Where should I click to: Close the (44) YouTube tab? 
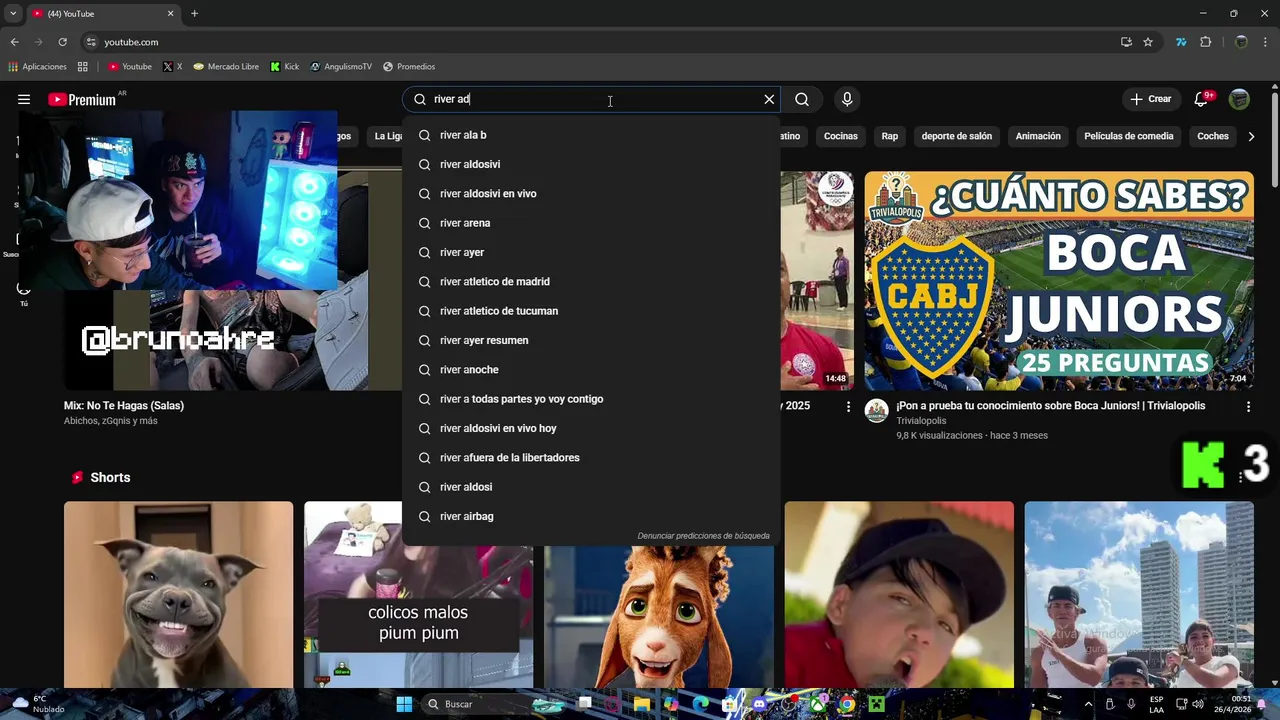[170, 13]
